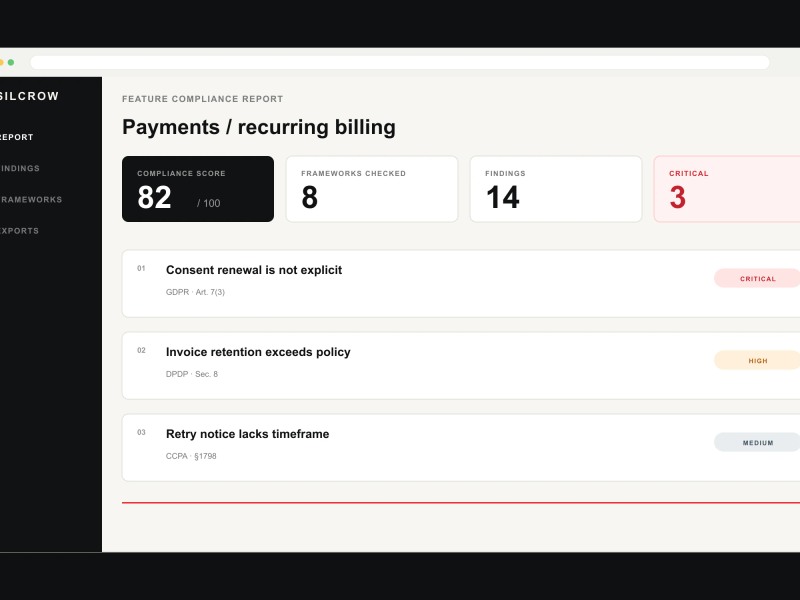
Task: Open the Compliance Score card
Action: 198,189
